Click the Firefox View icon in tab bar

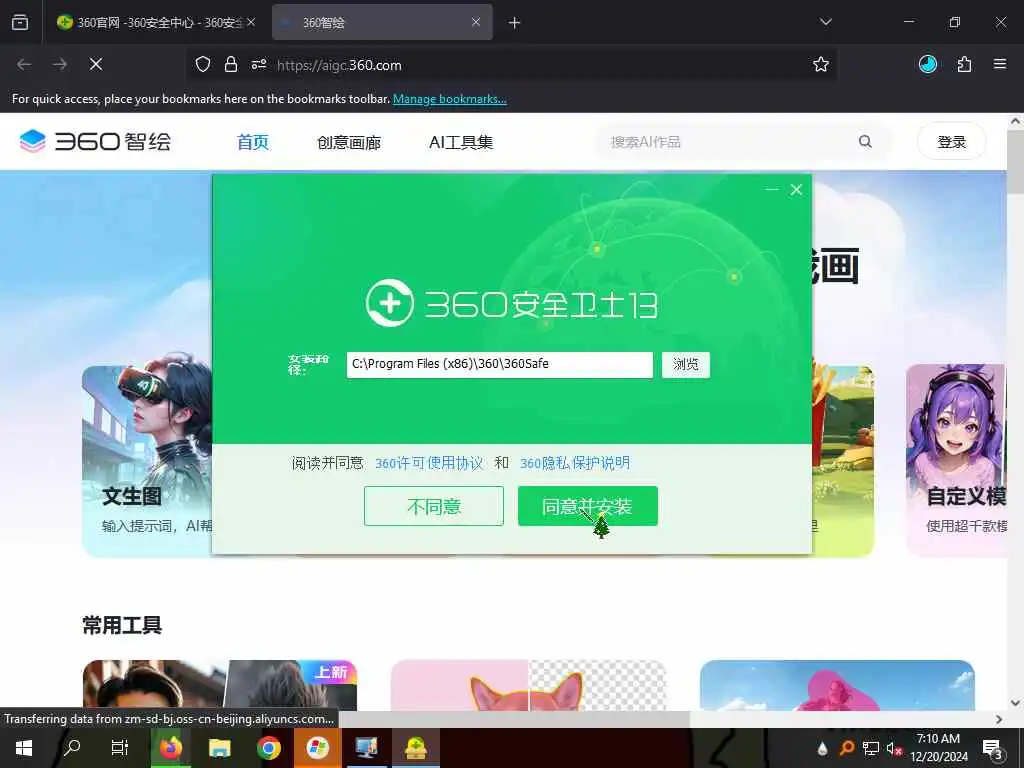(20, 22)
